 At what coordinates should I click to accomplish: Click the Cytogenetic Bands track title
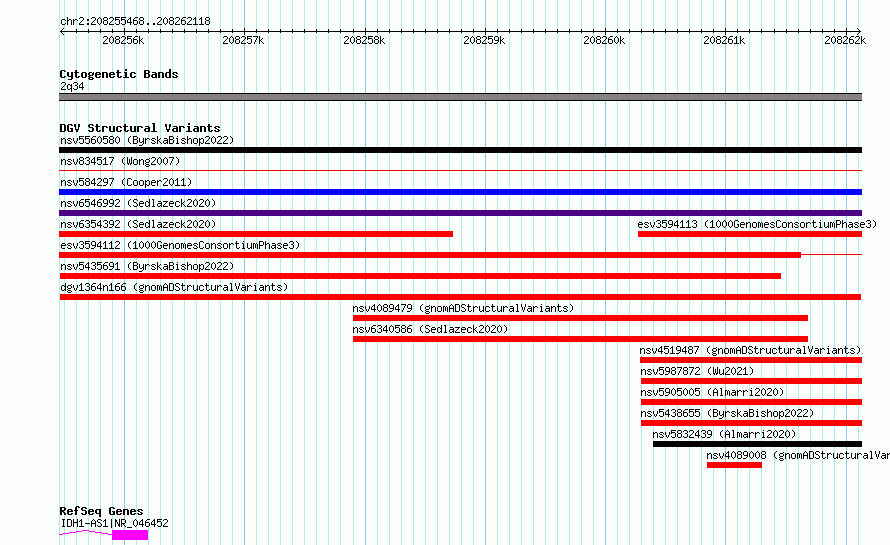[x=119, y=74]
